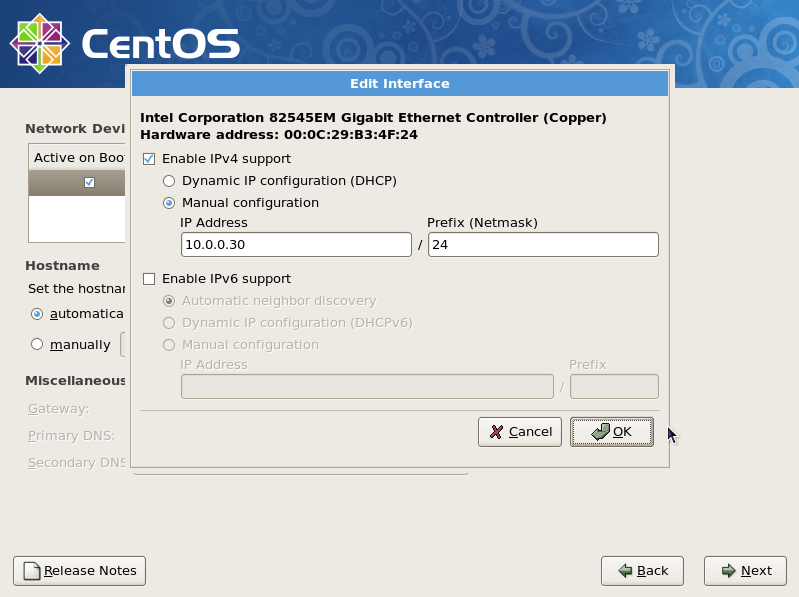
Task: Click the CentOS logo icon
Action: tap(40, 44)
